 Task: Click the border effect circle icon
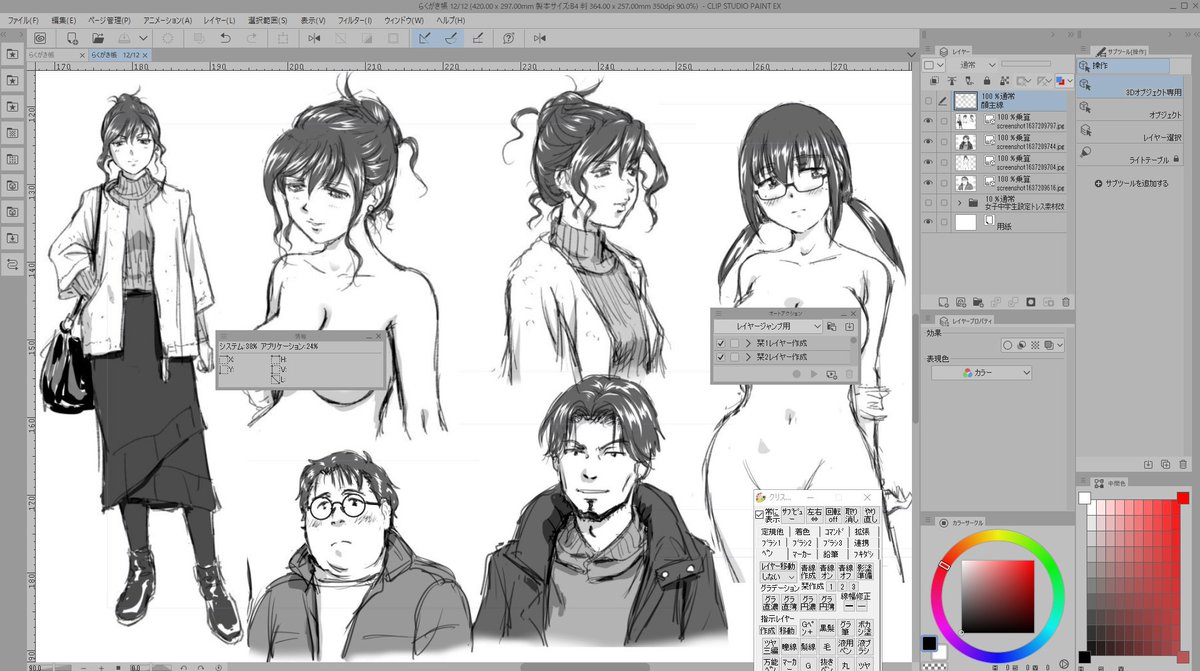(x=1007, y=345)
